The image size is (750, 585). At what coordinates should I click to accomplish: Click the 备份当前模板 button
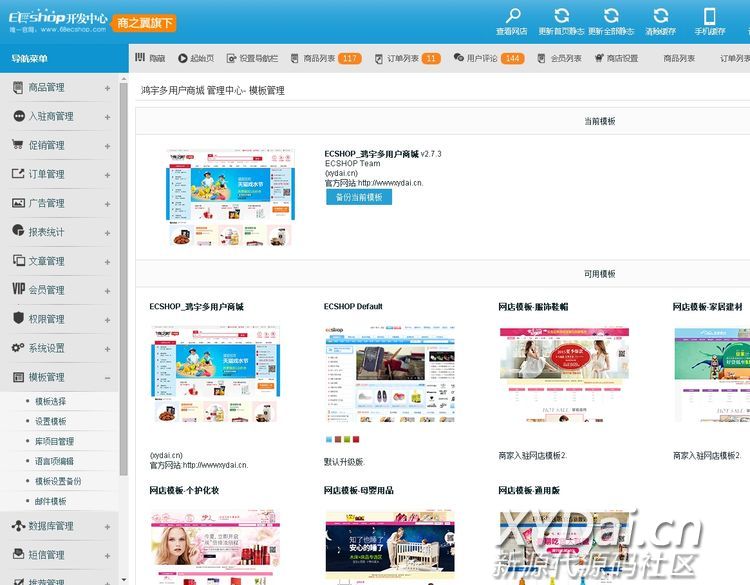click(x=359, y=197)
